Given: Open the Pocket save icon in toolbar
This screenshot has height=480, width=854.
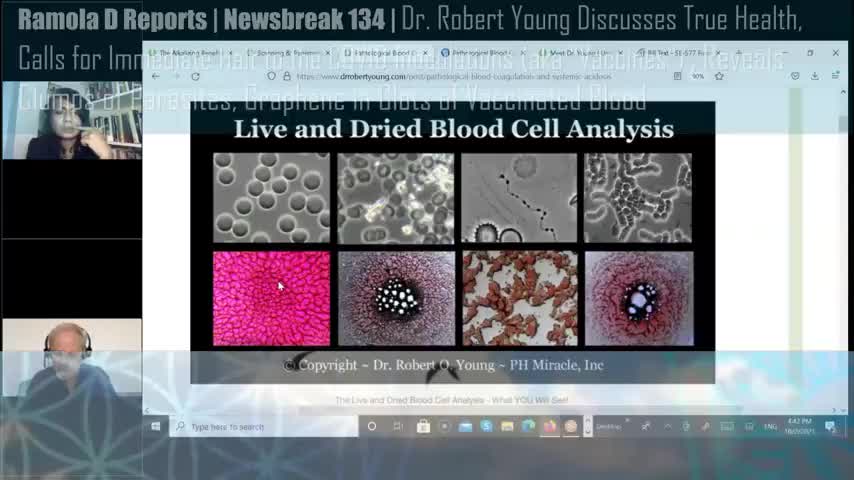Looking at the screenshot, I should (x=795, y=77).
